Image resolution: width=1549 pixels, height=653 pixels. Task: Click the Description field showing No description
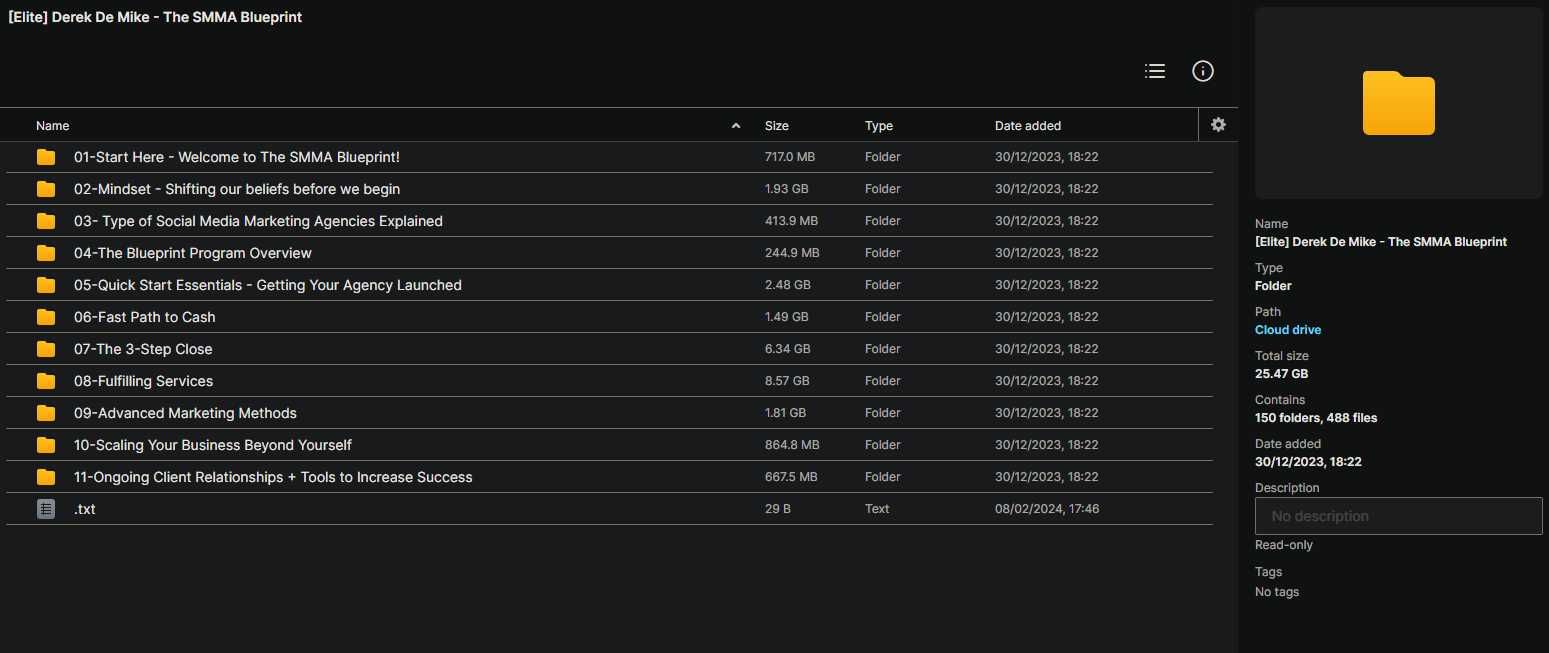(x=1398, y=516)
